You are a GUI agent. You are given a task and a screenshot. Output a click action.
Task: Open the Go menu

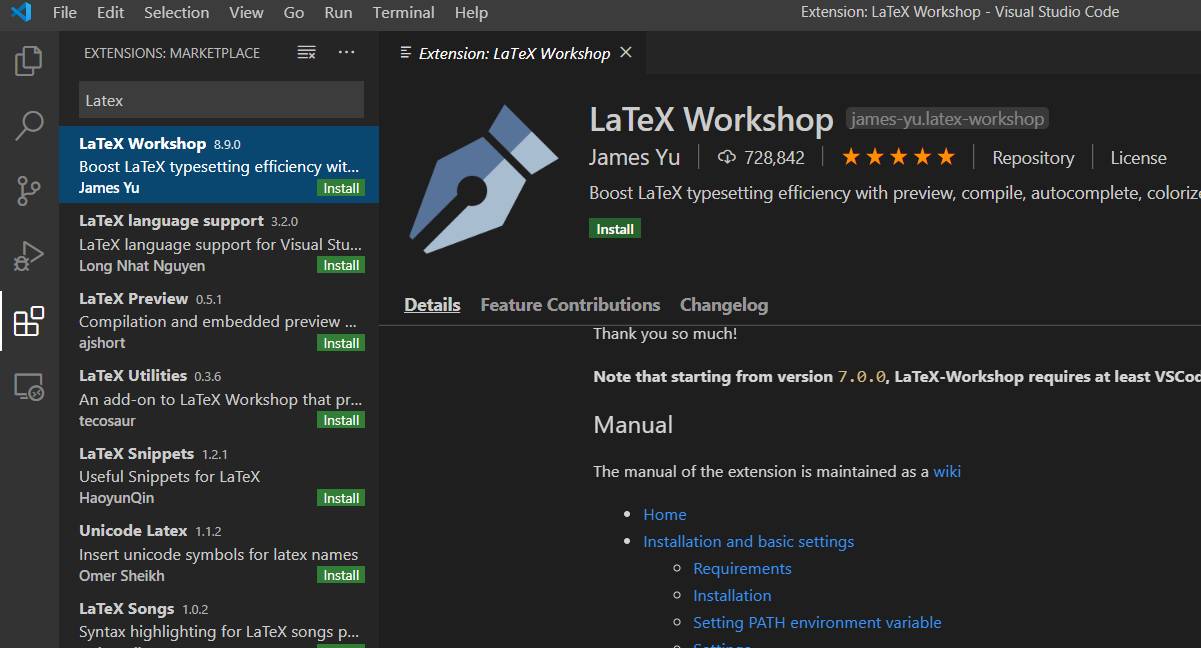pos(294,13)
